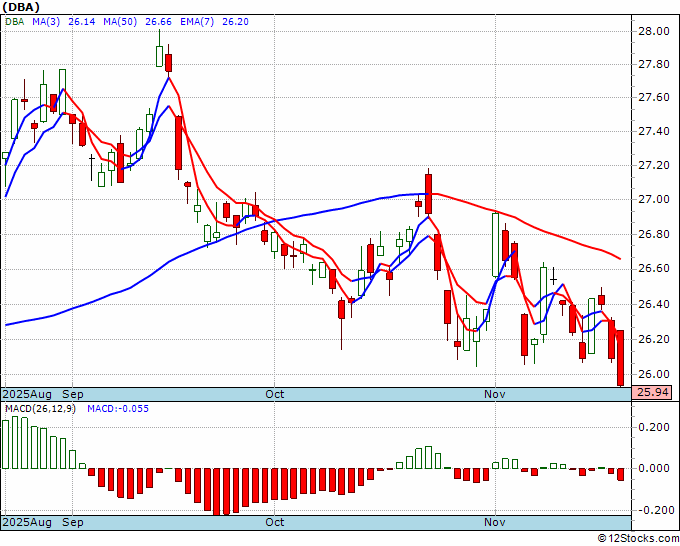Click the 26.60 price axis label
Image resolution: width=680 pixels, height=546 pixels.
point(653,269)
